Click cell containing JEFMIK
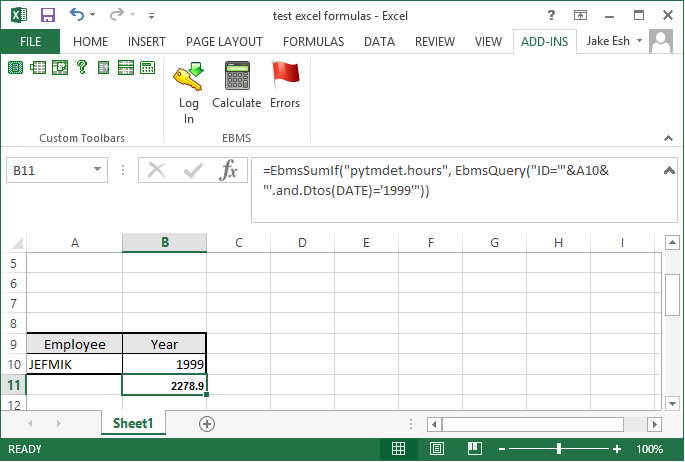Image resolution: width=685 pixels, height=462 pixels. (x=75, y=364)
